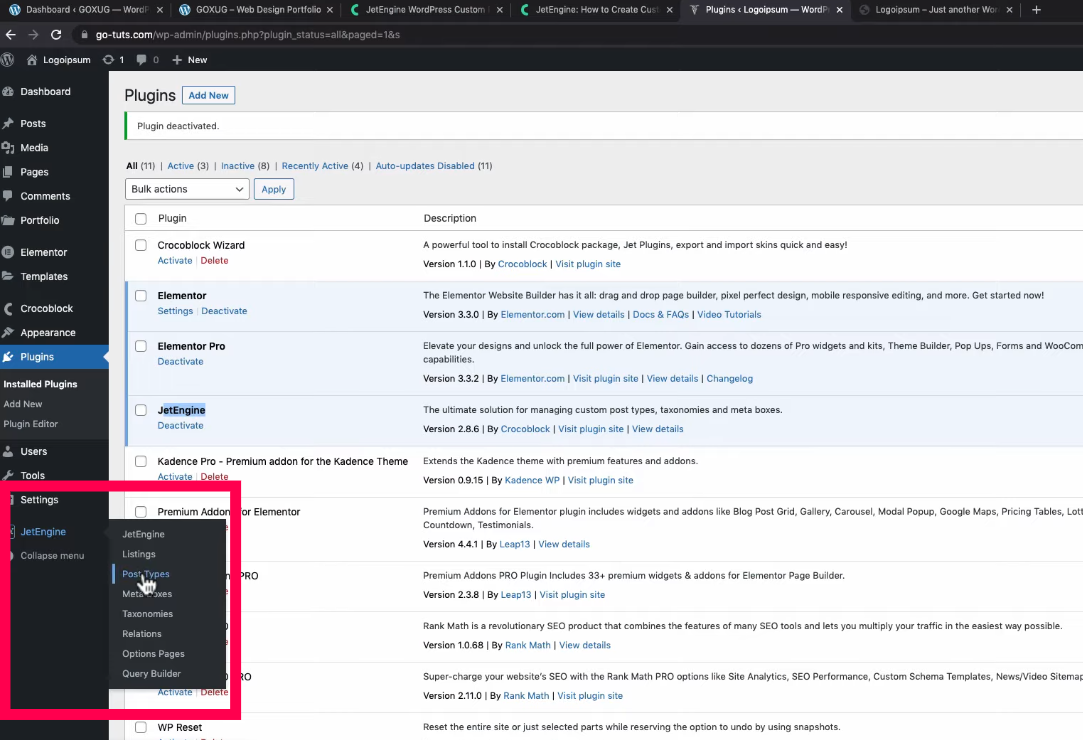Tick the Crocoblock Wizard plugin checkbox
1083x740 pixels.
(141, 245)
